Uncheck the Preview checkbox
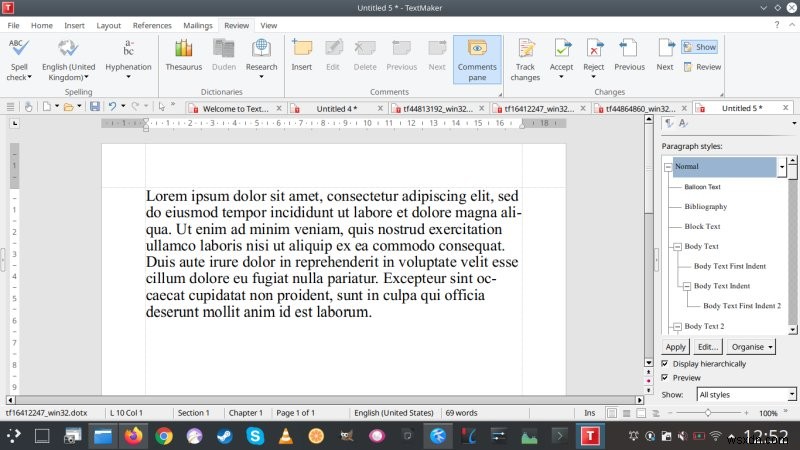800x450 pixels. (665, 378)
